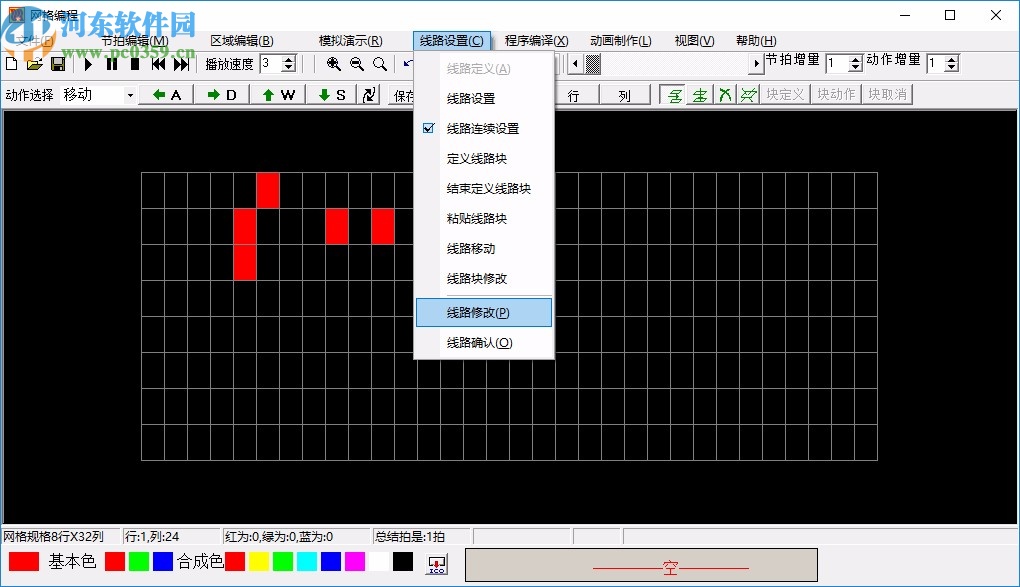This screenshot has width=1020, height=587.
Task: Open the 线路设置(C) menu
Action: pyautogui.click(x=451, y=41)
